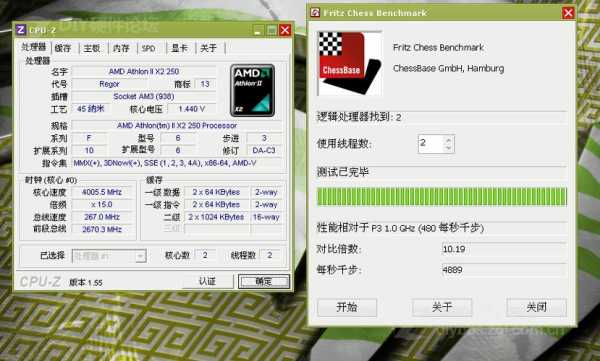Viewport: 600px width, 361px height.
Task: Close the CPU-Z window
Action: (285, 30)
